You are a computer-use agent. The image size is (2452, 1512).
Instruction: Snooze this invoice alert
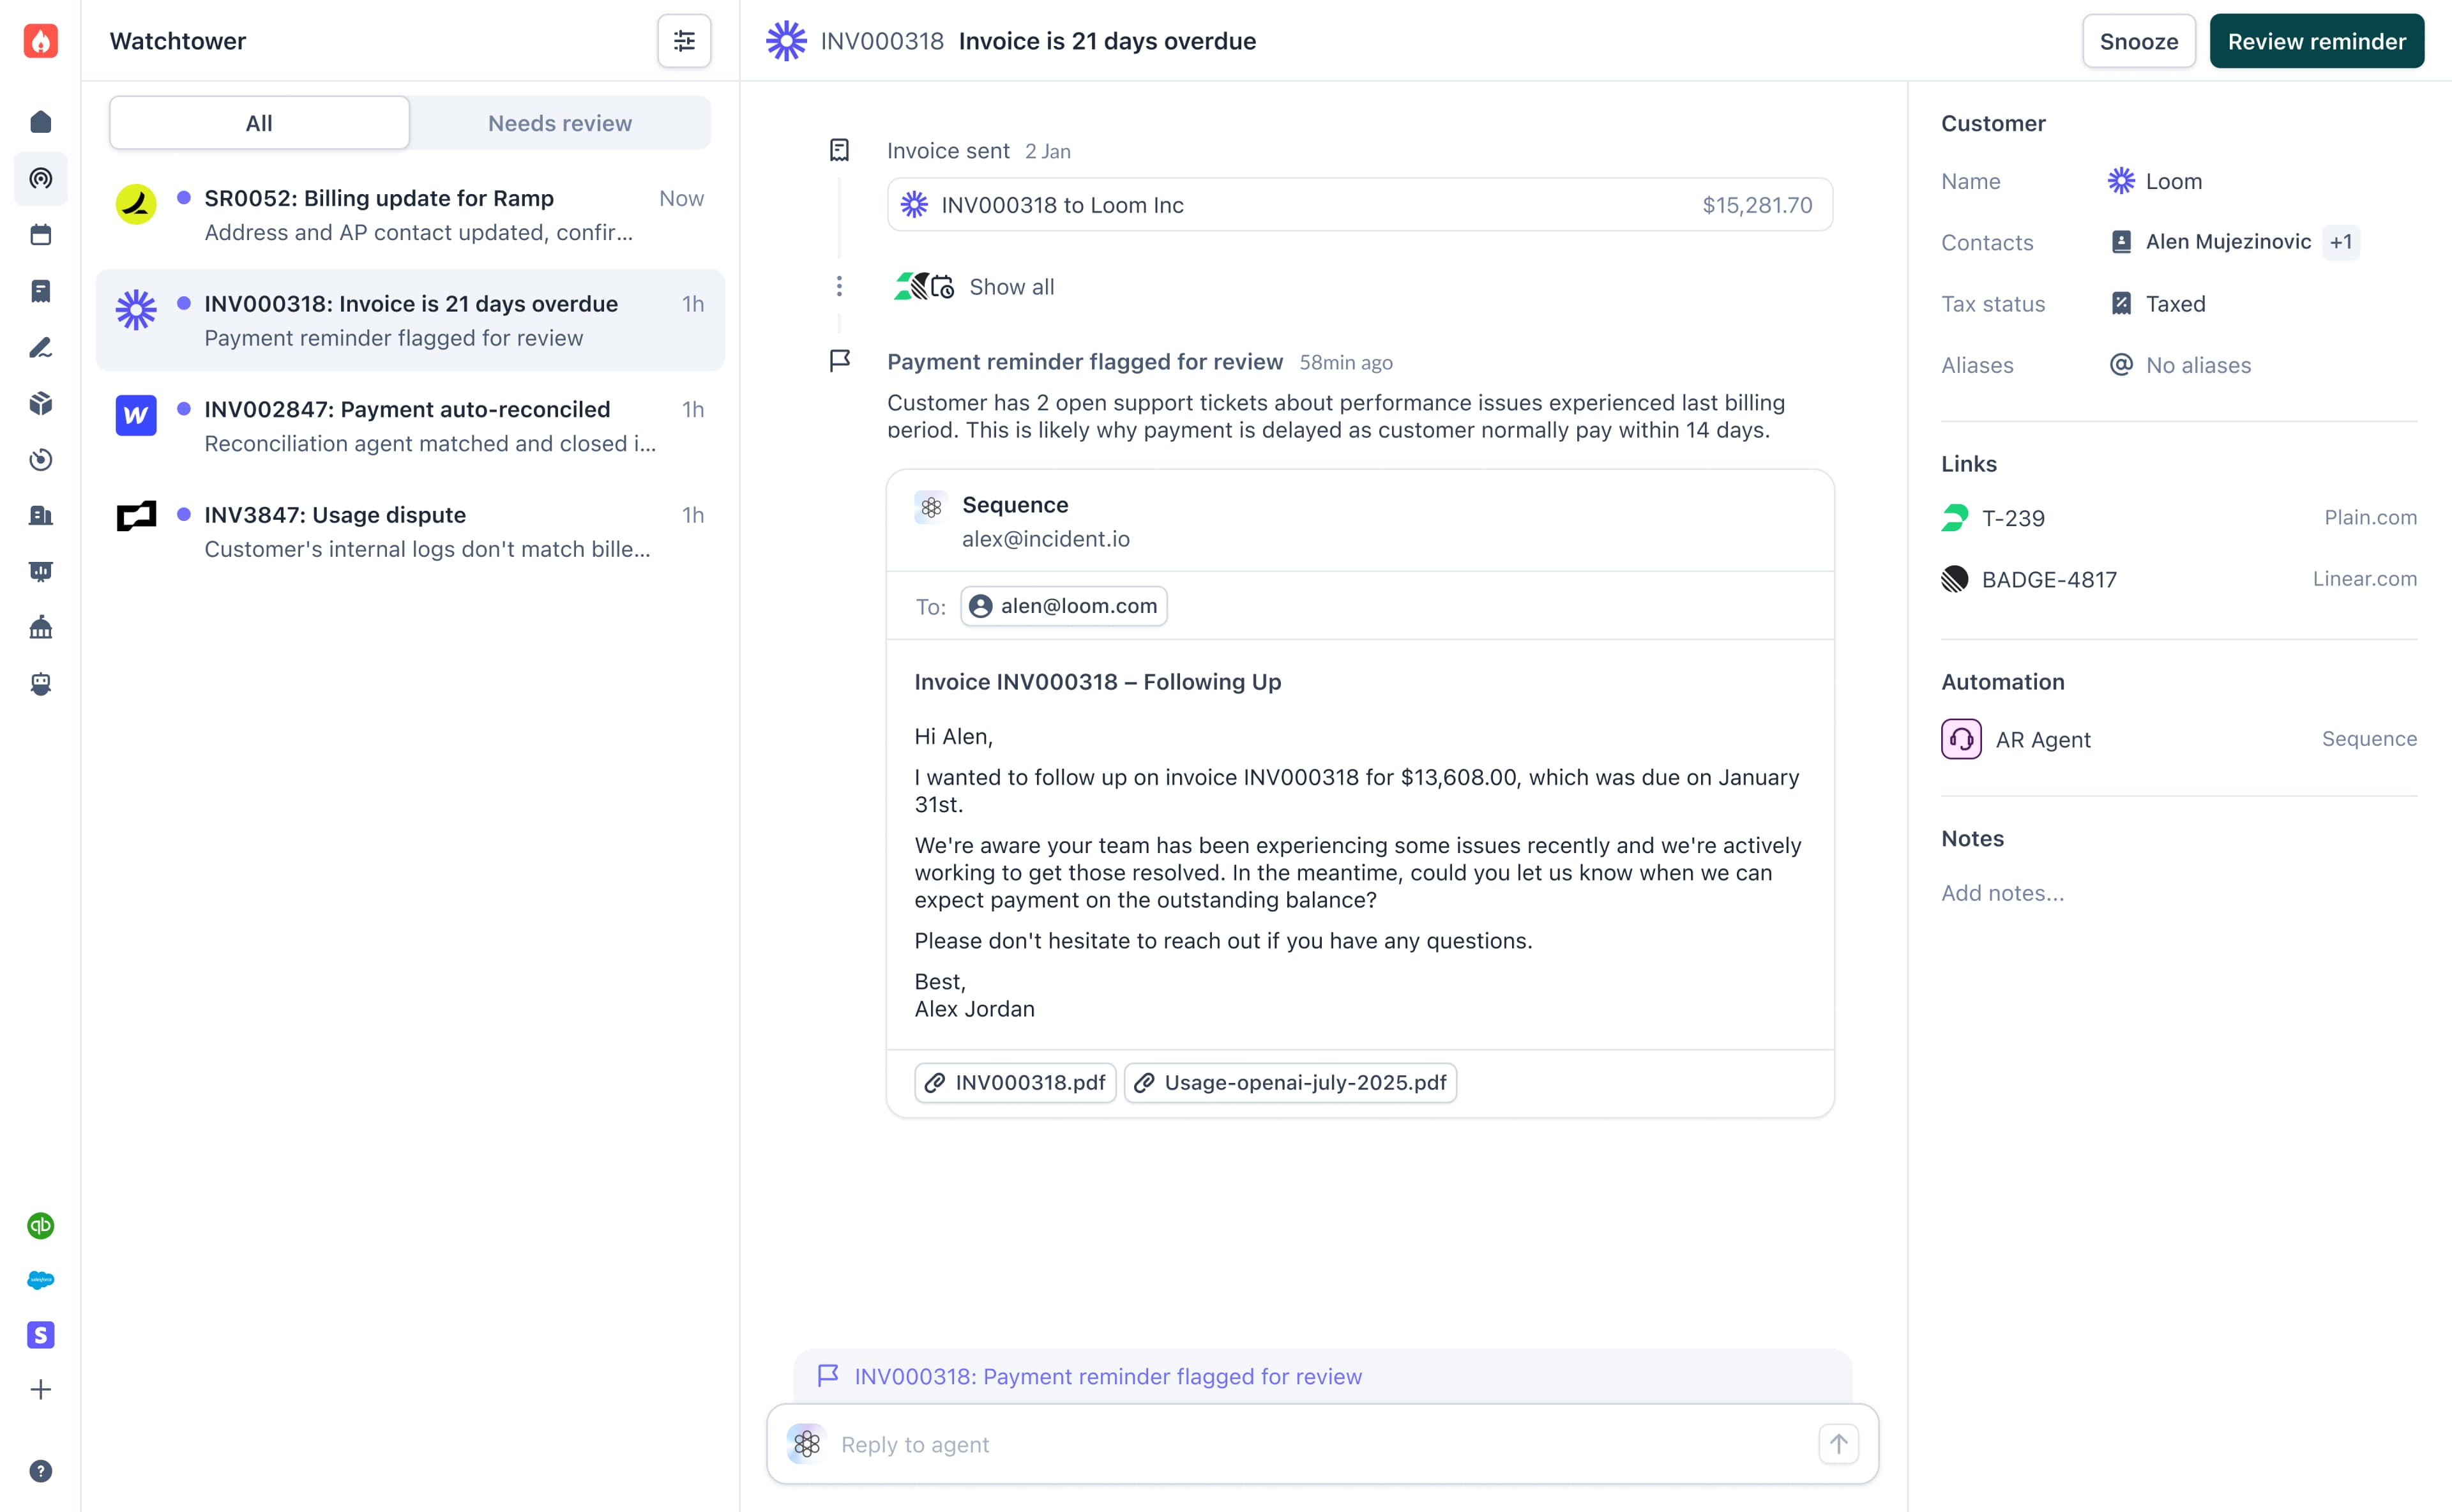coord(2138,41)
